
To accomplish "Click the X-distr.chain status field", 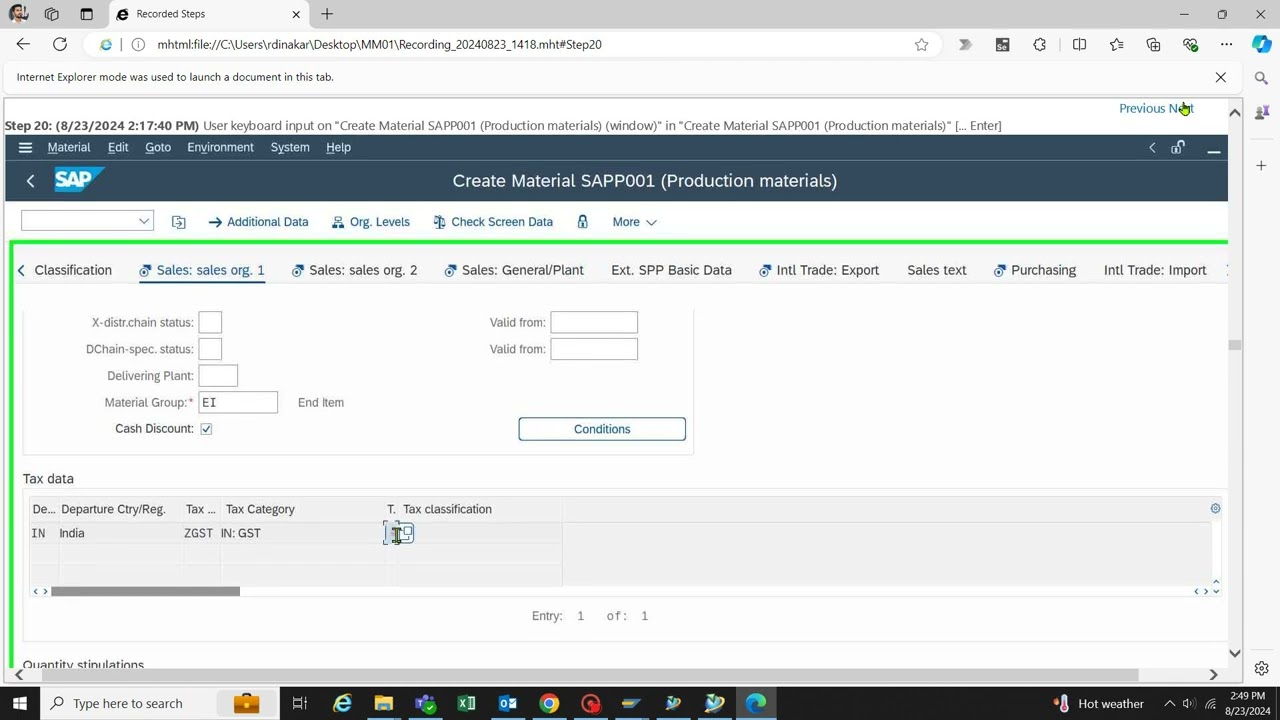I will tap(210, 322).
